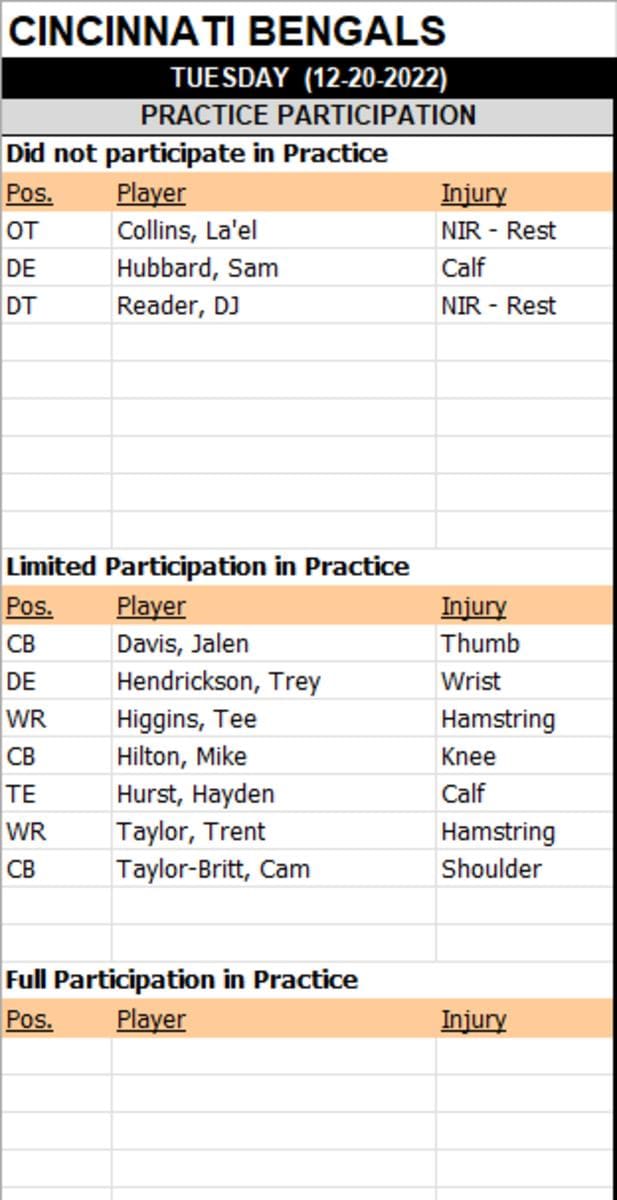Screen dimensions: 617x1200
Task: Select the "Hendrickson, Trey" player cell
Action: pos(218,681)
